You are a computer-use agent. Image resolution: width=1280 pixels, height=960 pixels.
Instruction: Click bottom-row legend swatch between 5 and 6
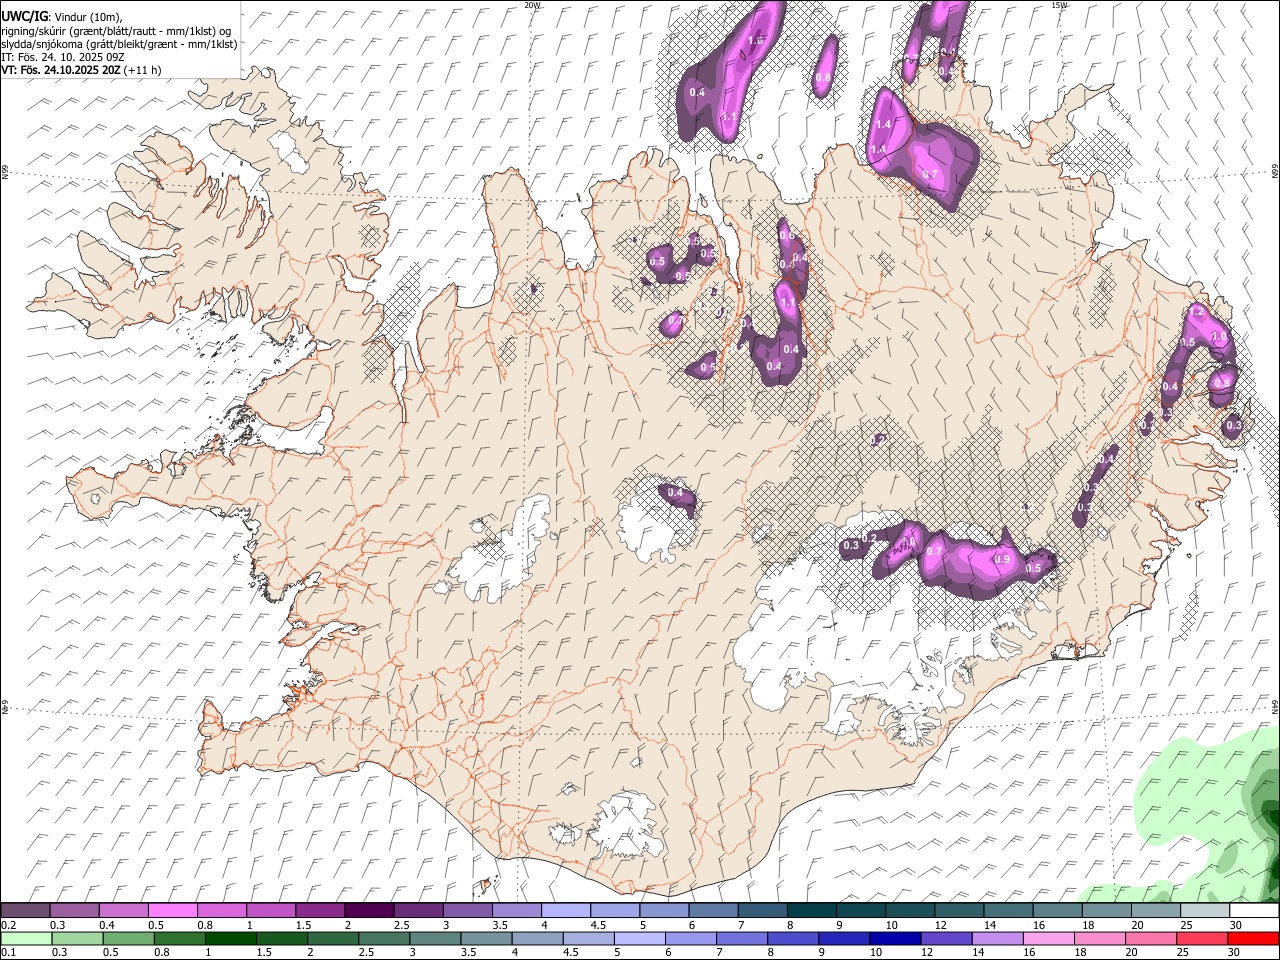click(638, 938)
